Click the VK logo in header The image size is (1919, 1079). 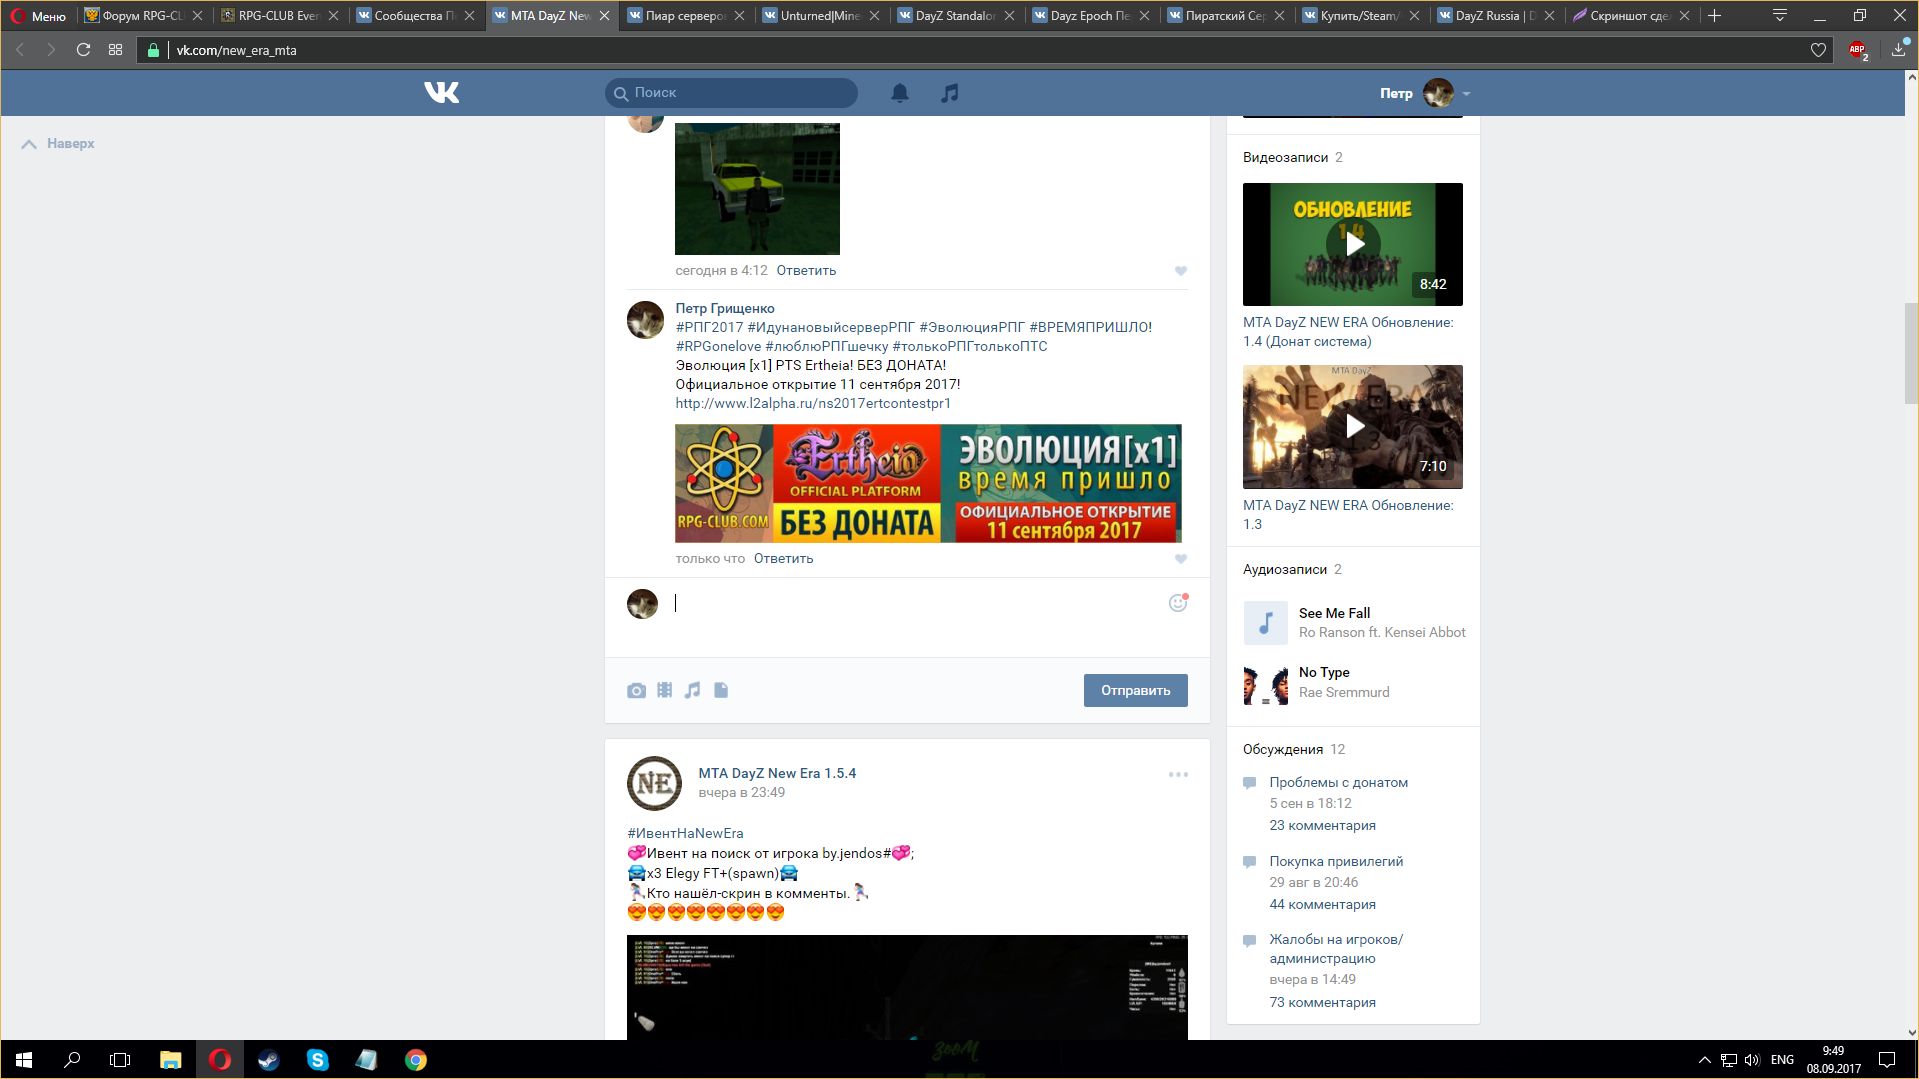tap(441, 93)
